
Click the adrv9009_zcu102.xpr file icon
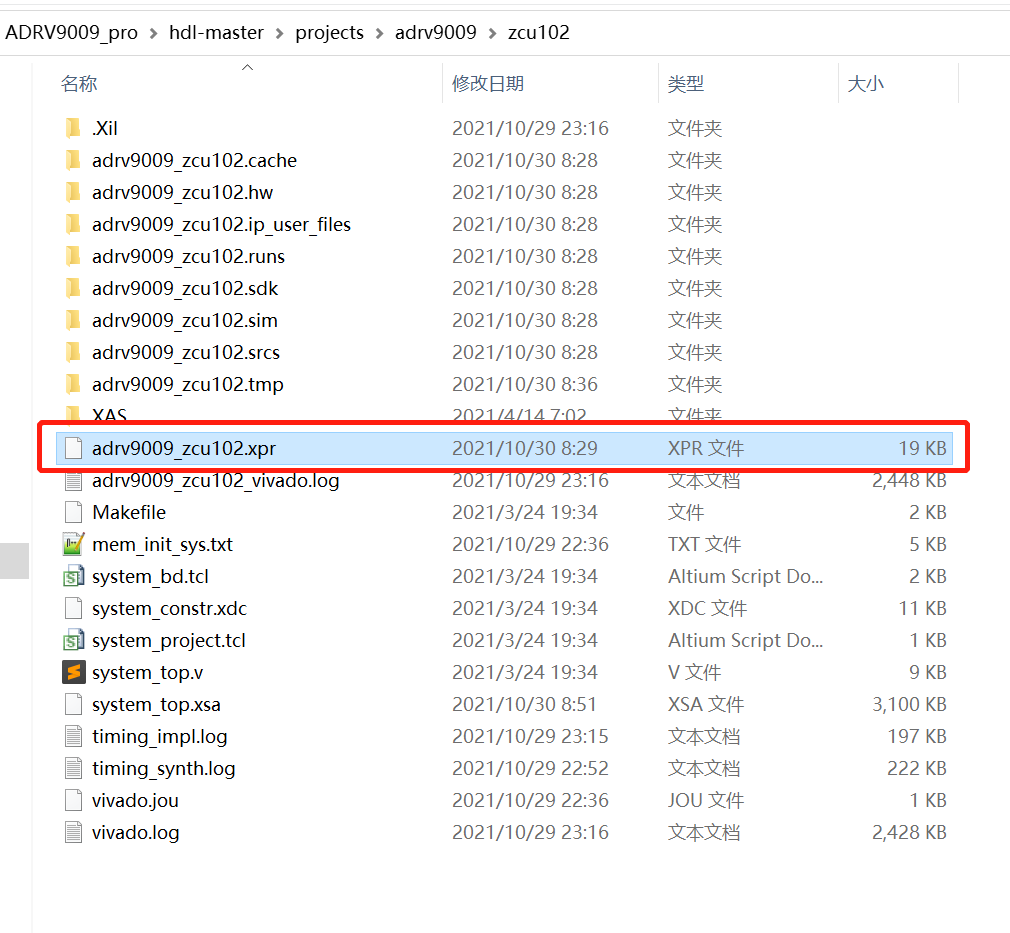tap(73, 448)
